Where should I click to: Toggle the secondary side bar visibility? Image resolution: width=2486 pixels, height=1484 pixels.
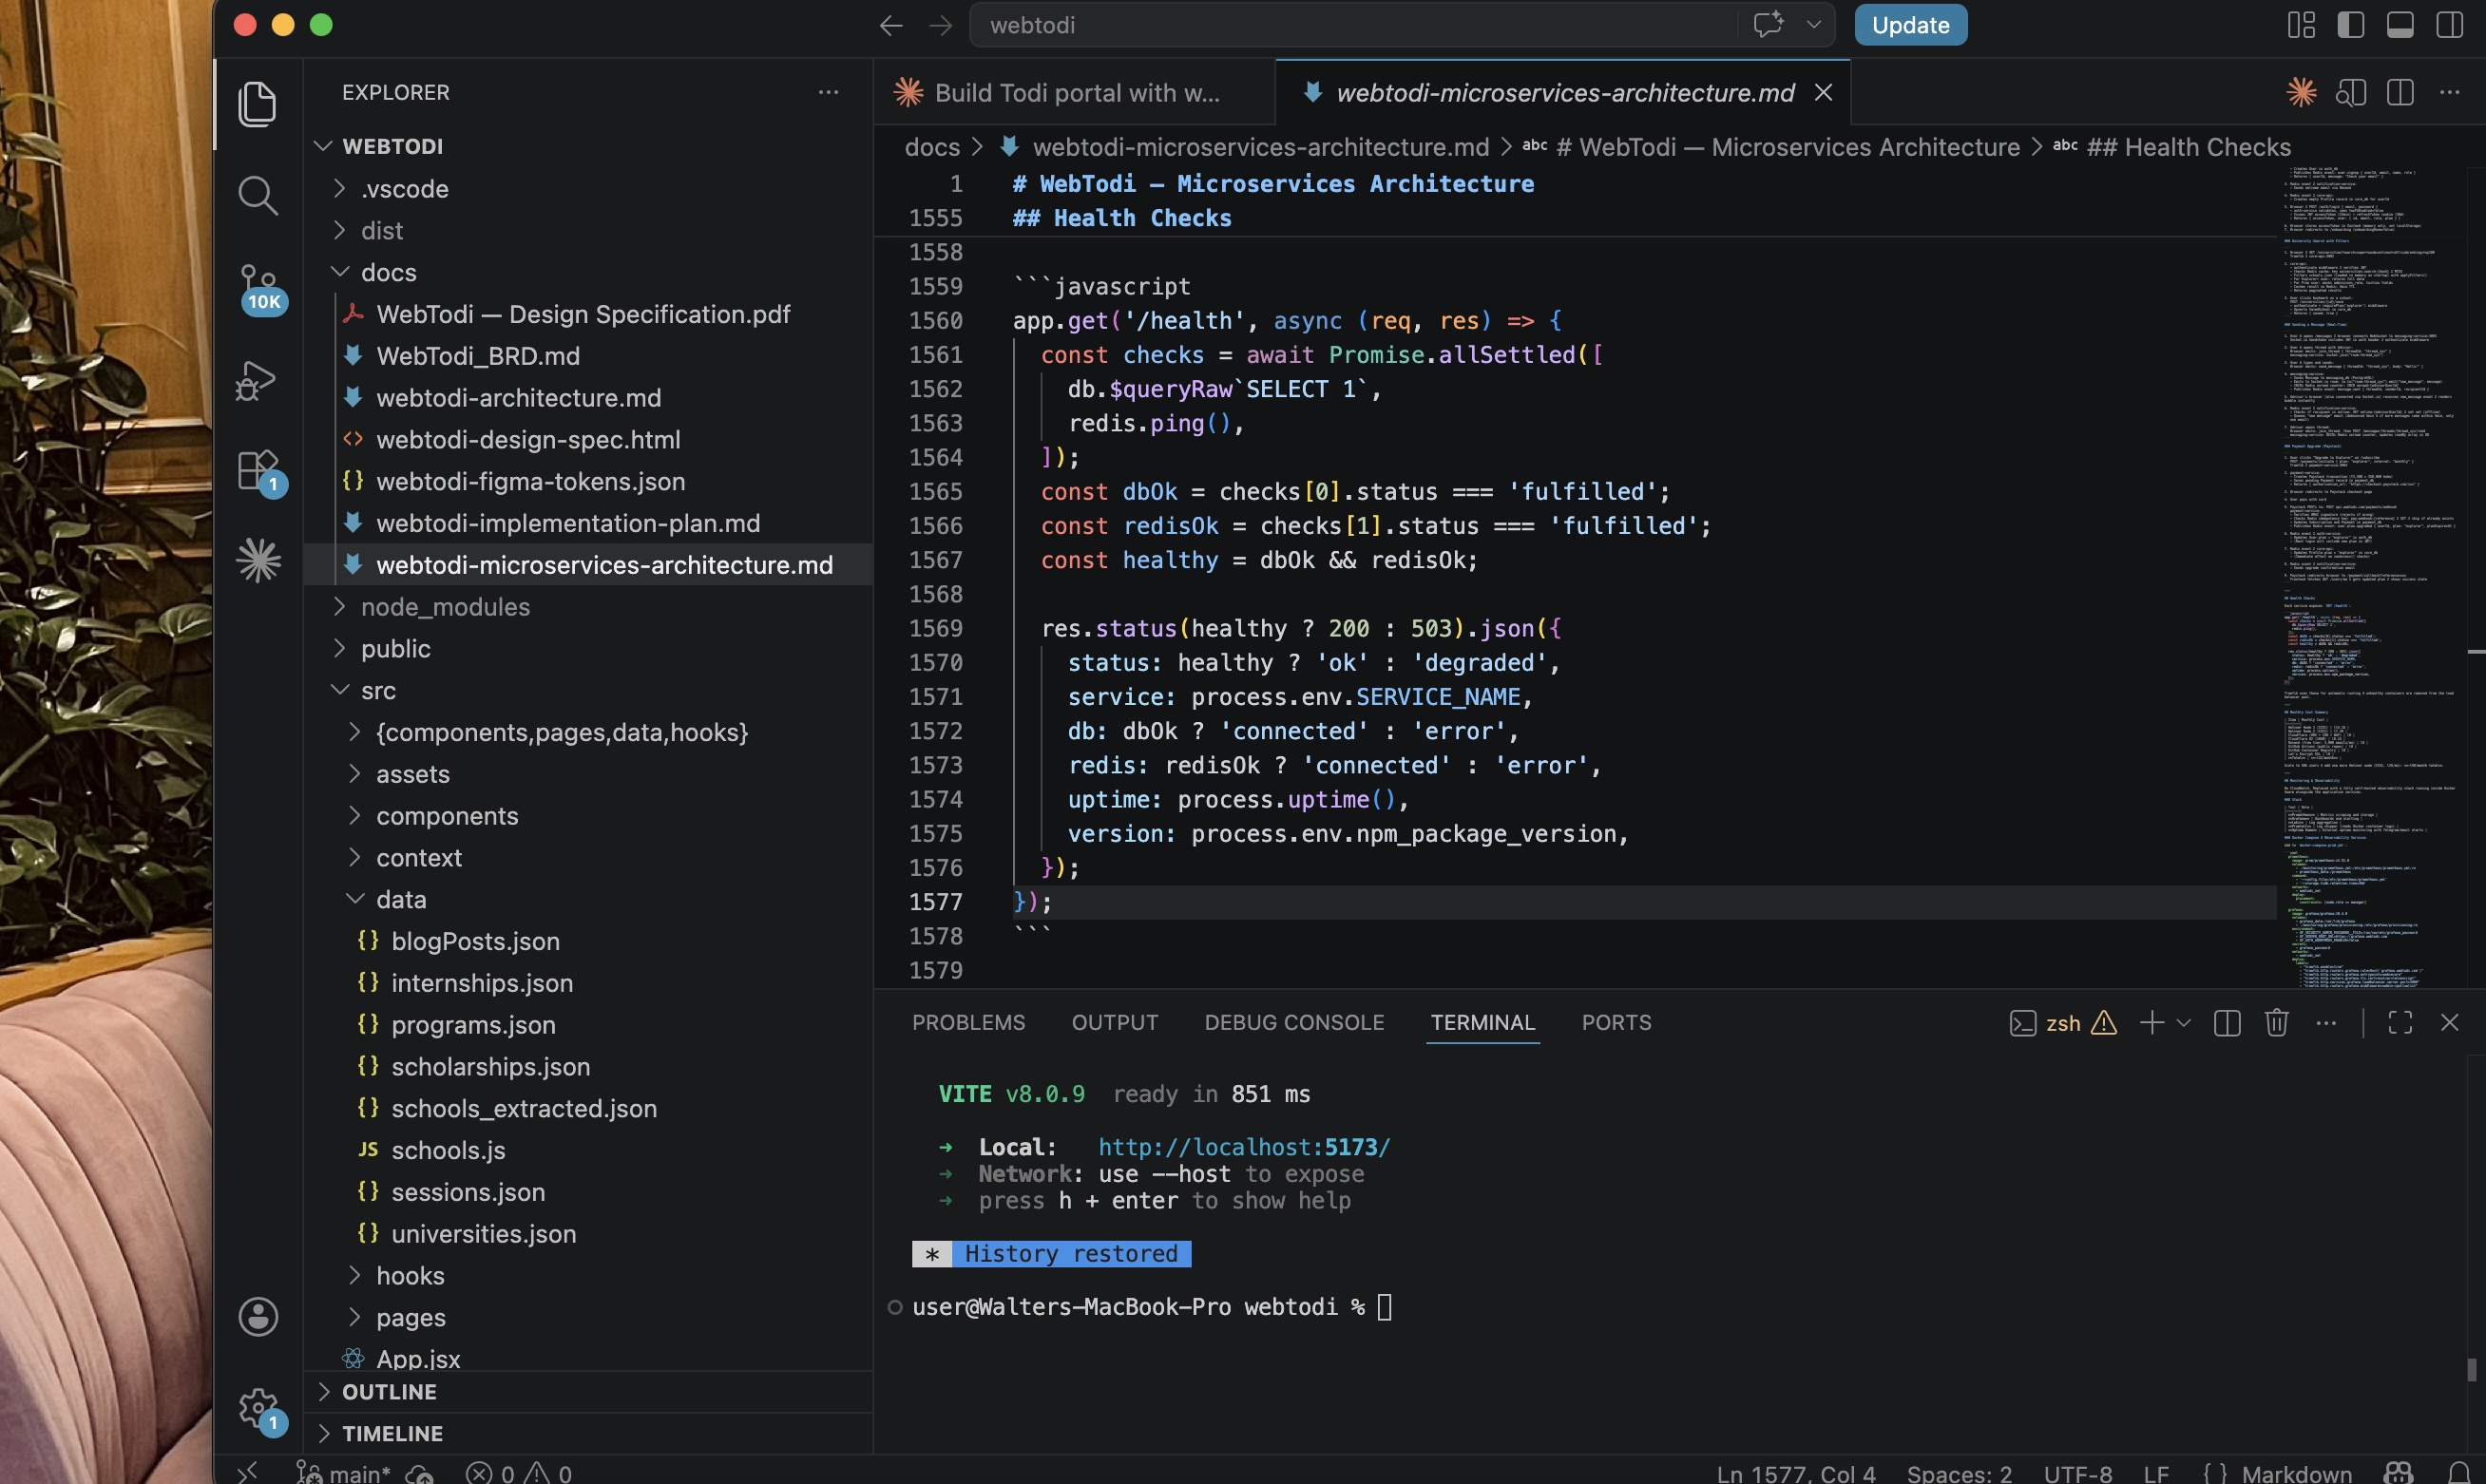click(2449, 25)
